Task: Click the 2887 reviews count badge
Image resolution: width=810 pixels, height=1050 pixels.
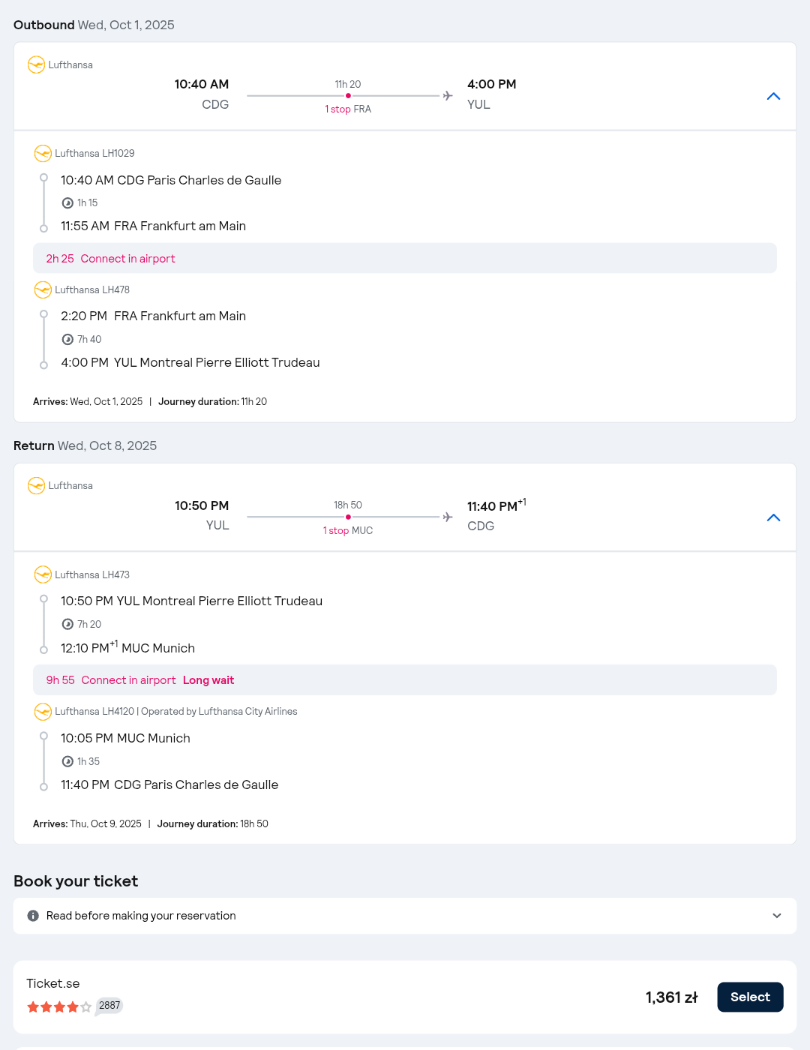Action: (x=110, y=1006)
